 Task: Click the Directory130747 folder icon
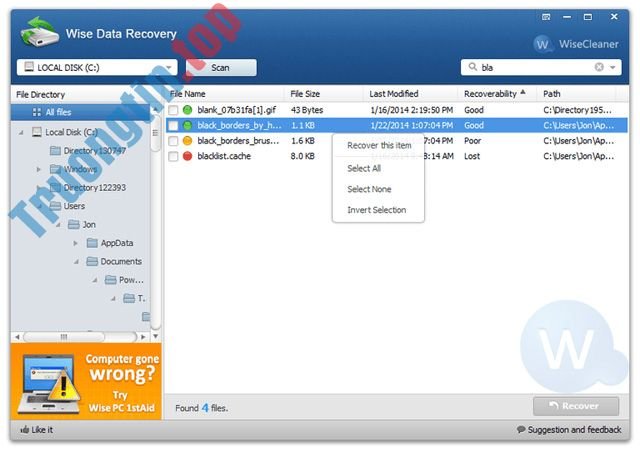point(55,151)
